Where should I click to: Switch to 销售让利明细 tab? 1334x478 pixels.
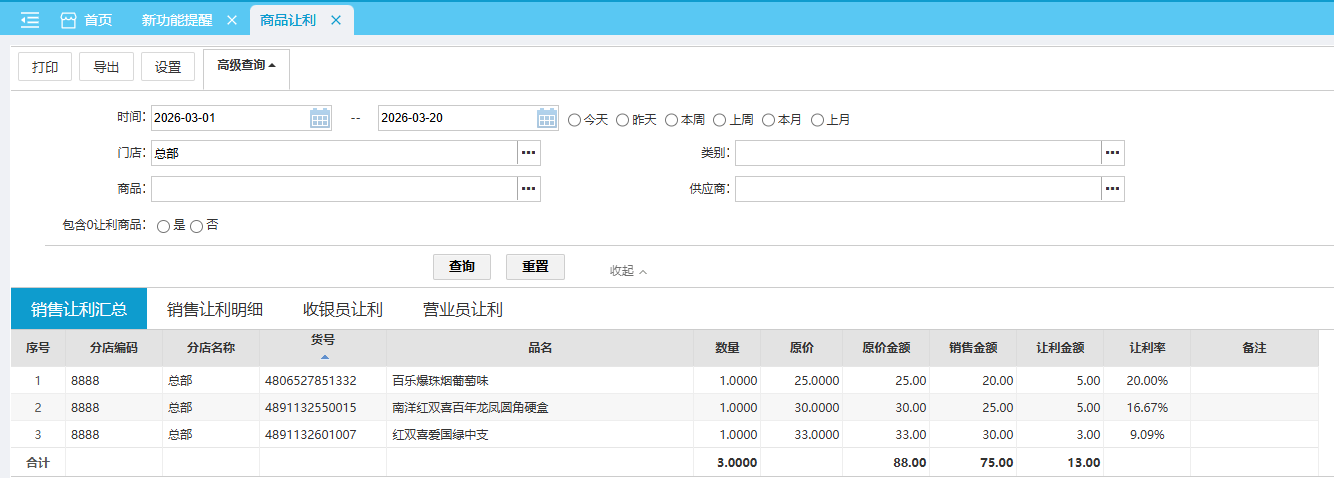click(215, 309)
